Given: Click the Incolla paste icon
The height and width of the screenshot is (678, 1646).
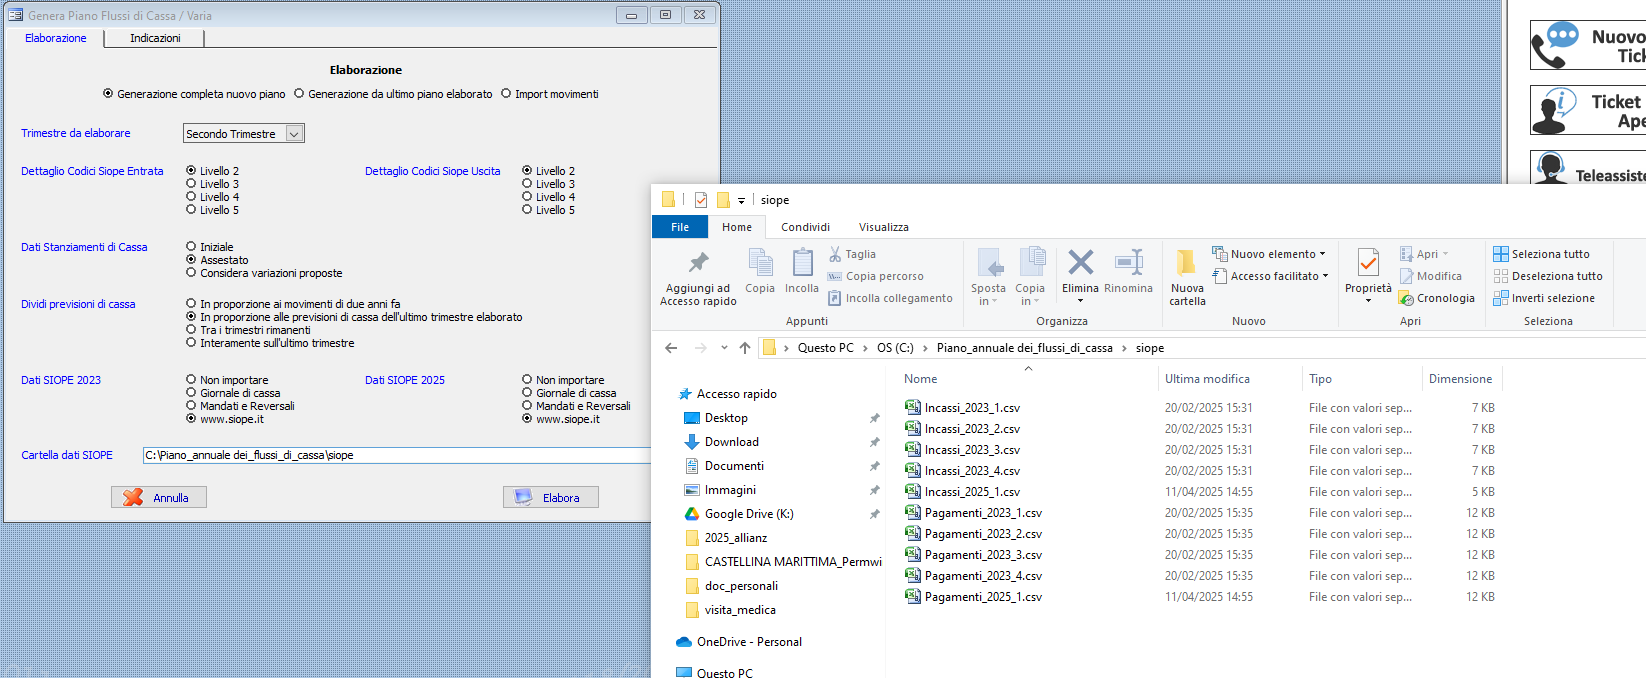Looking at the screenshot, I should coord(802,264).
